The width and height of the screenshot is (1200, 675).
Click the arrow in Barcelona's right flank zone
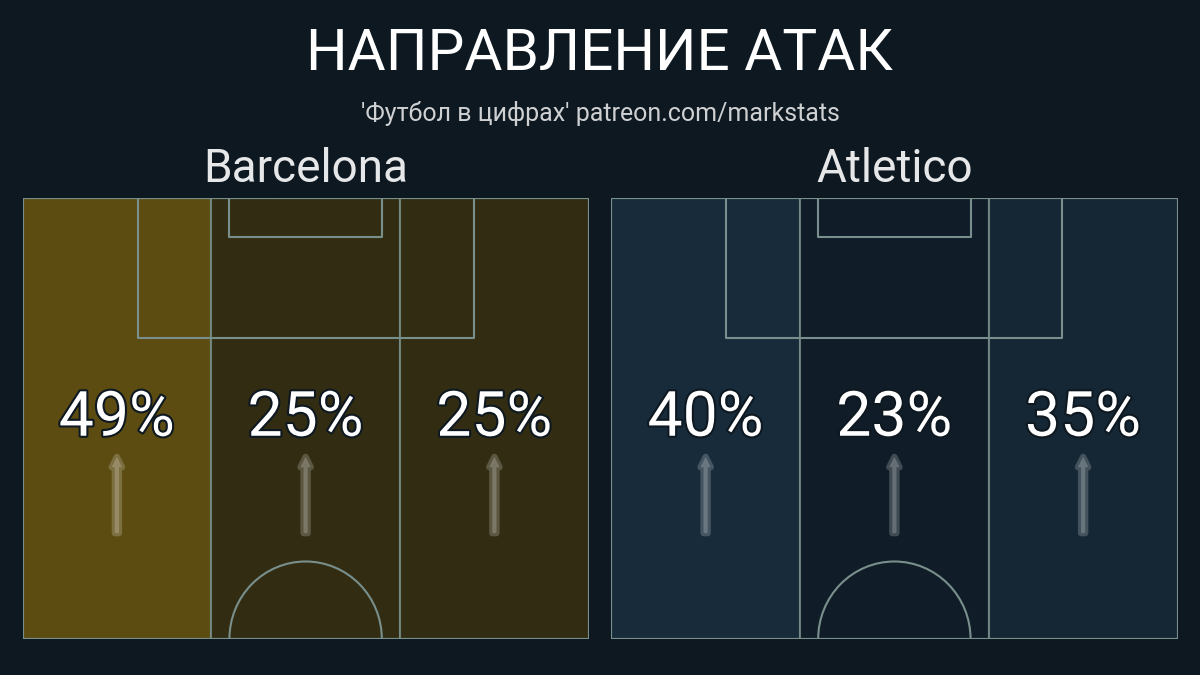pos(494,495)
